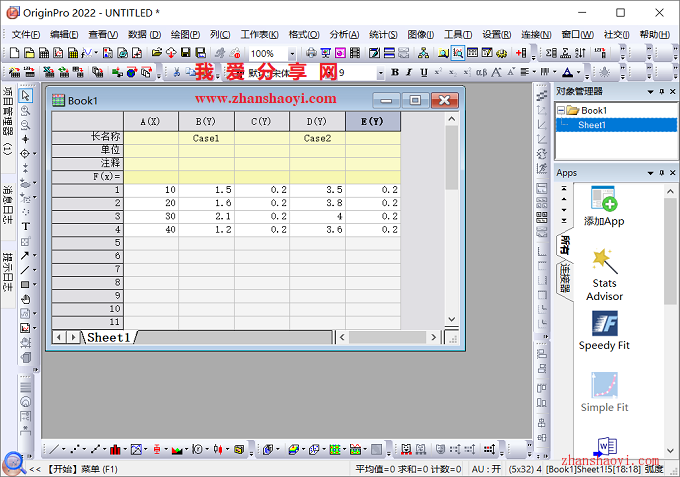680x477 pixels.
Task: Select the Pan hand tool
Action: pos(26,299)
